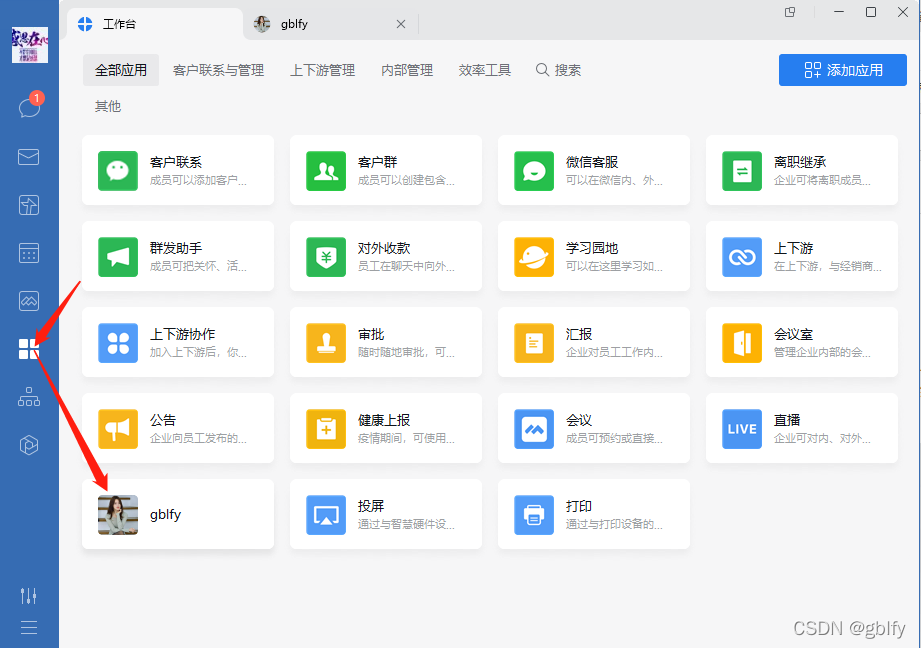Open the 会议室 app card
Image resolution: width=921 pixels, height=648 pixels.
802,342
